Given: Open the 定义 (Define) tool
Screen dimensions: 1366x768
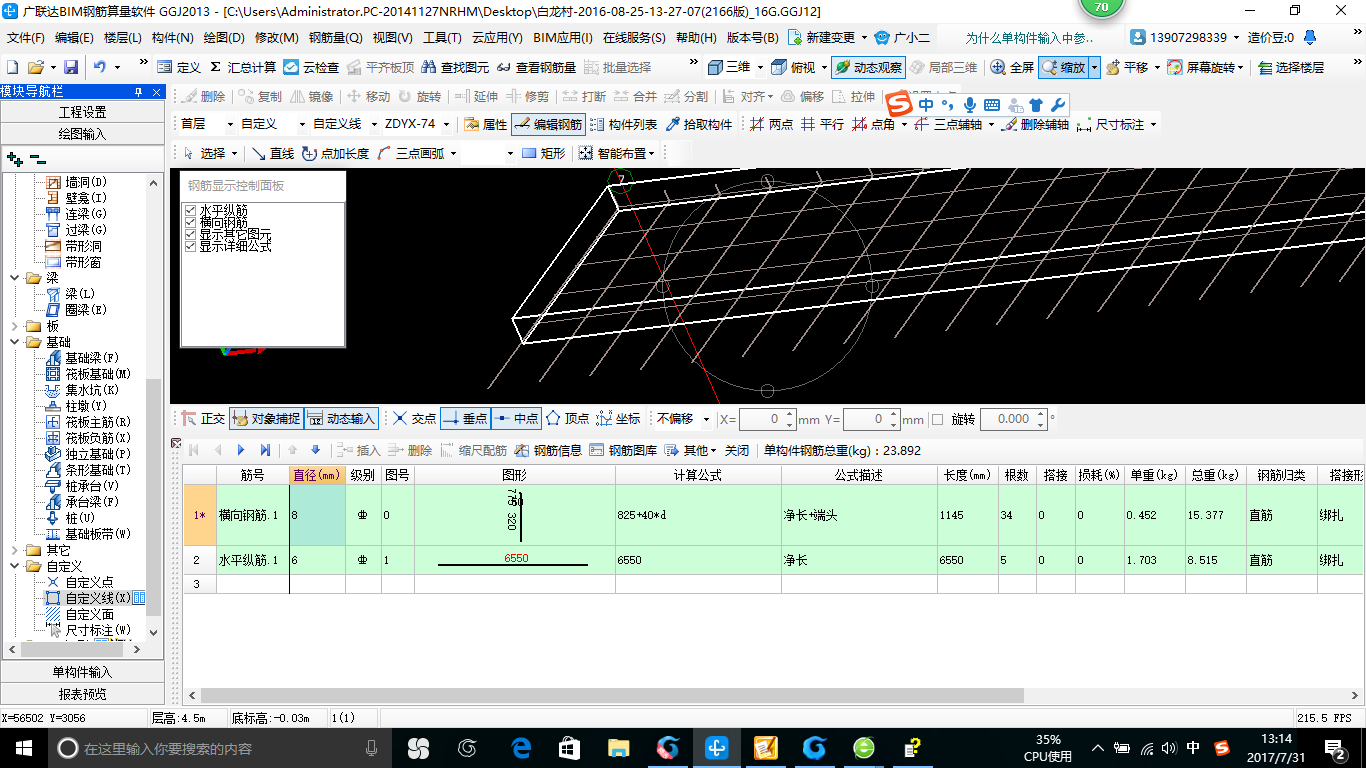Looking at the screenshot, I should click(x=179, y=67).
